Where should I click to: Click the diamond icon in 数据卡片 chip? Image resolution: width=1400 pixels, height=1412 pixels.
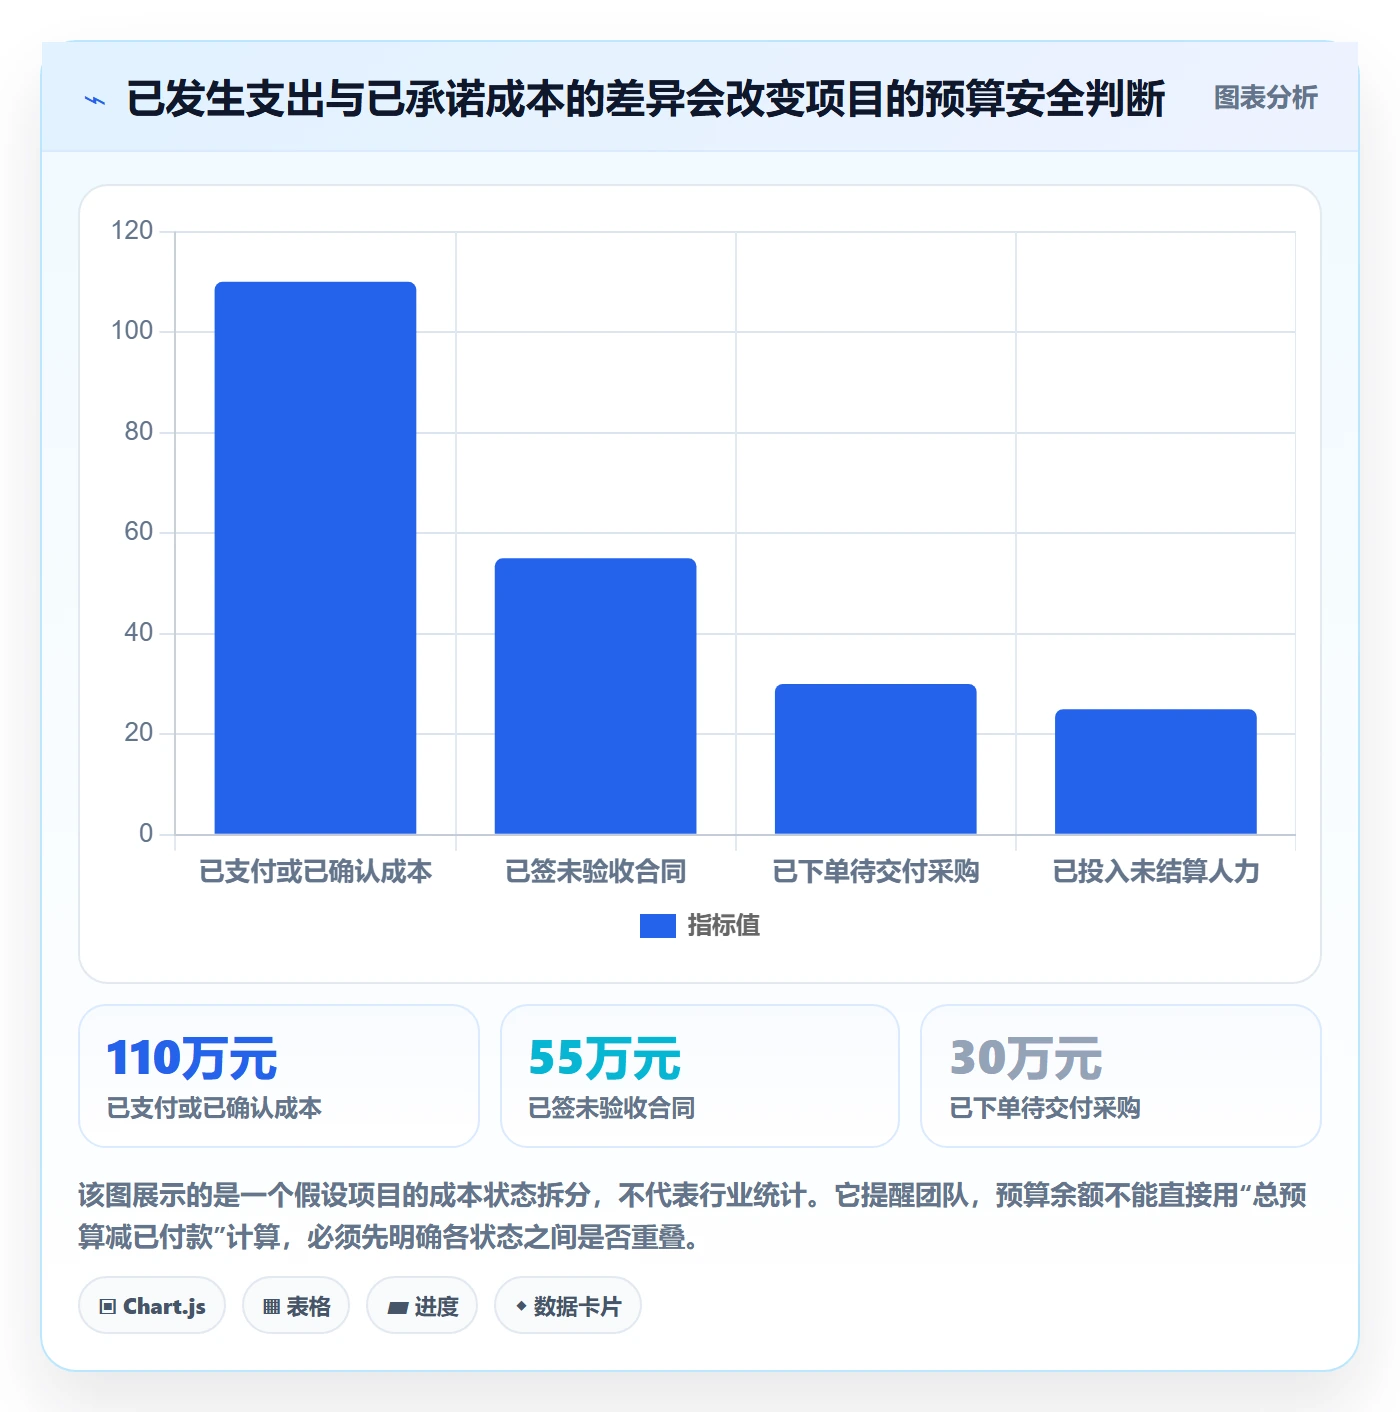point(521,1305)
